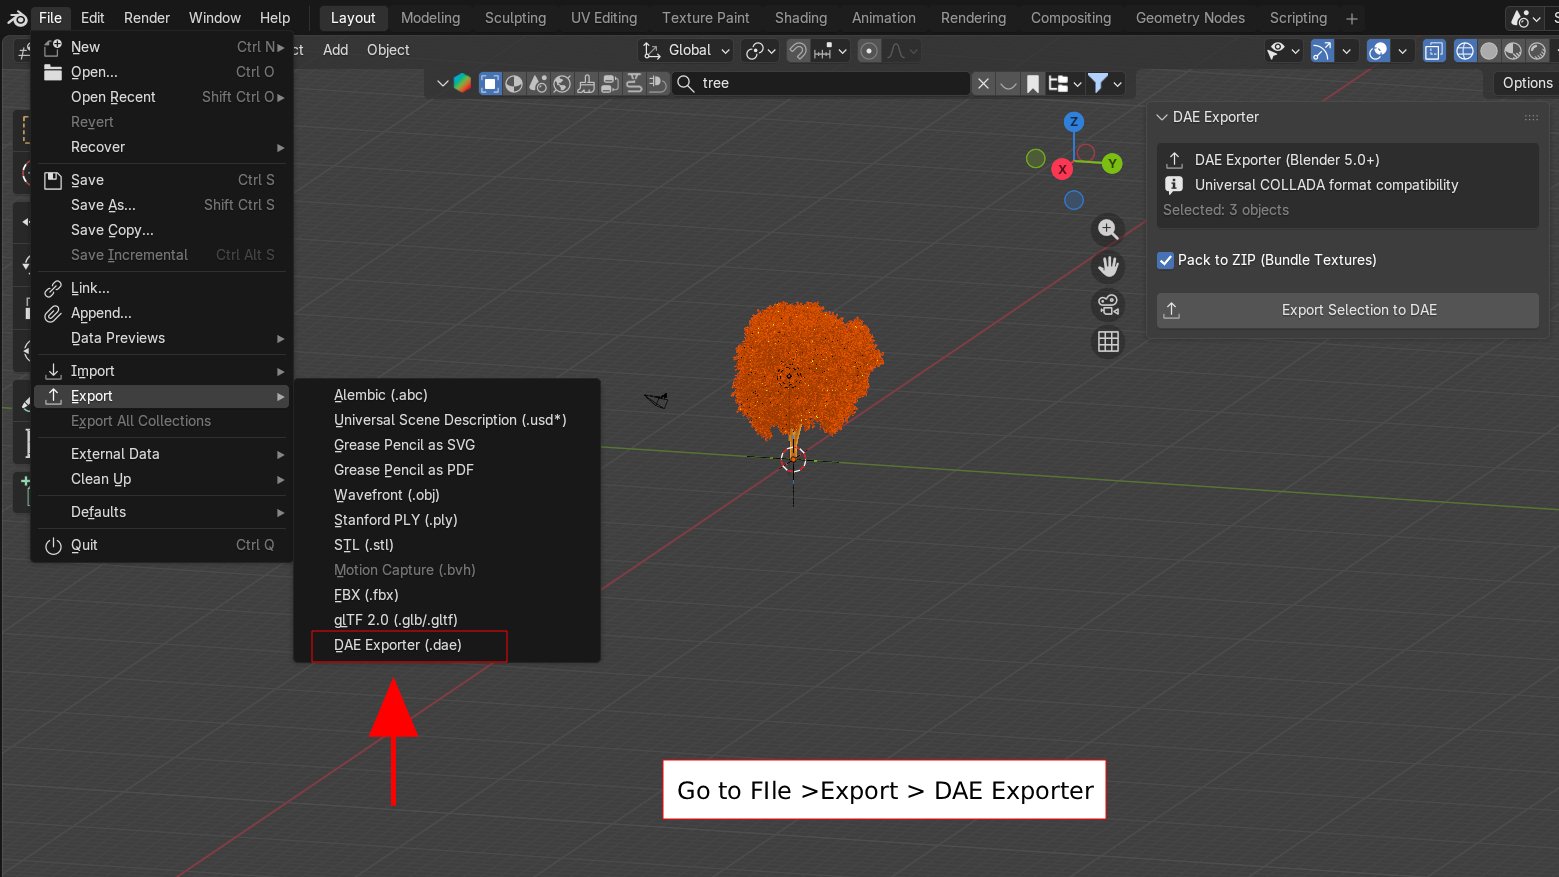
Task: Open the Global orientation dropdown
Action: click(686, 51)
